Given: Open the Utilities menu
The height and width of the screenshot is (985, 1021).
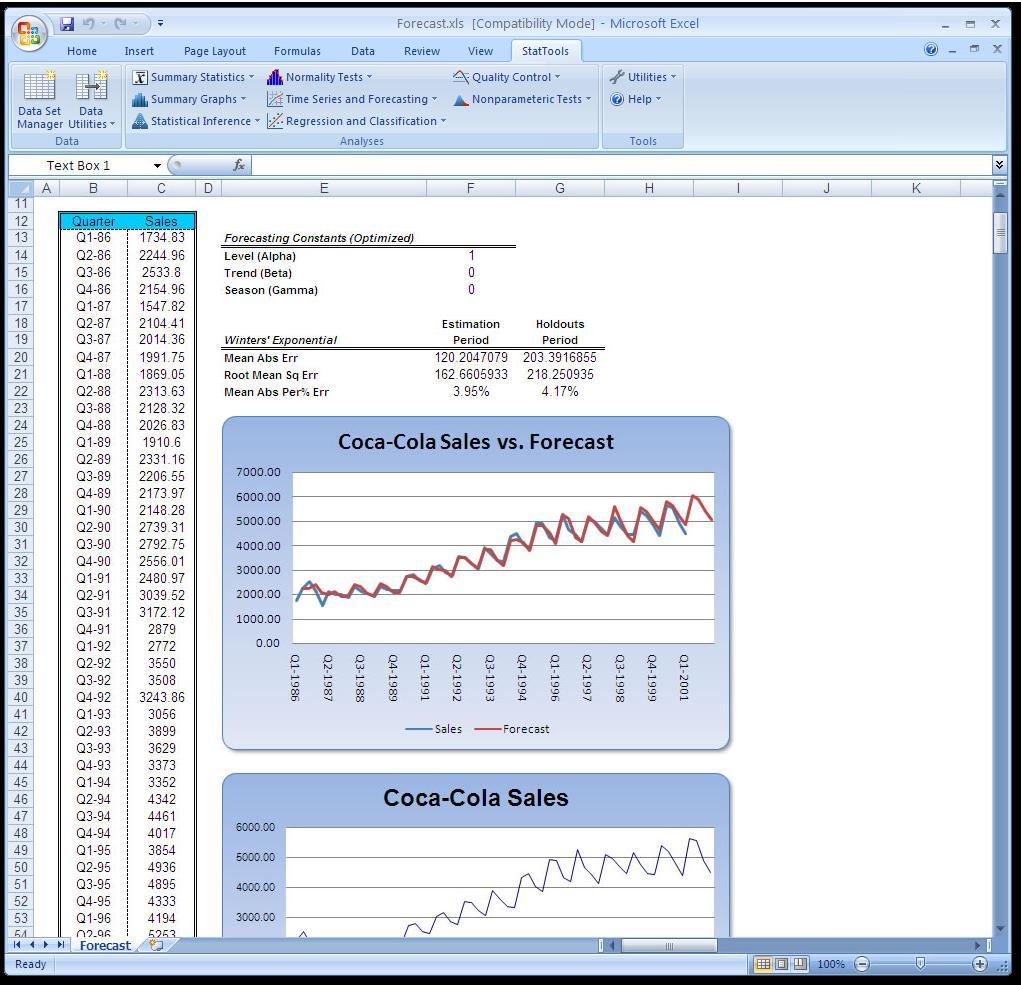Looking at the screenshot, I should 643,77.
